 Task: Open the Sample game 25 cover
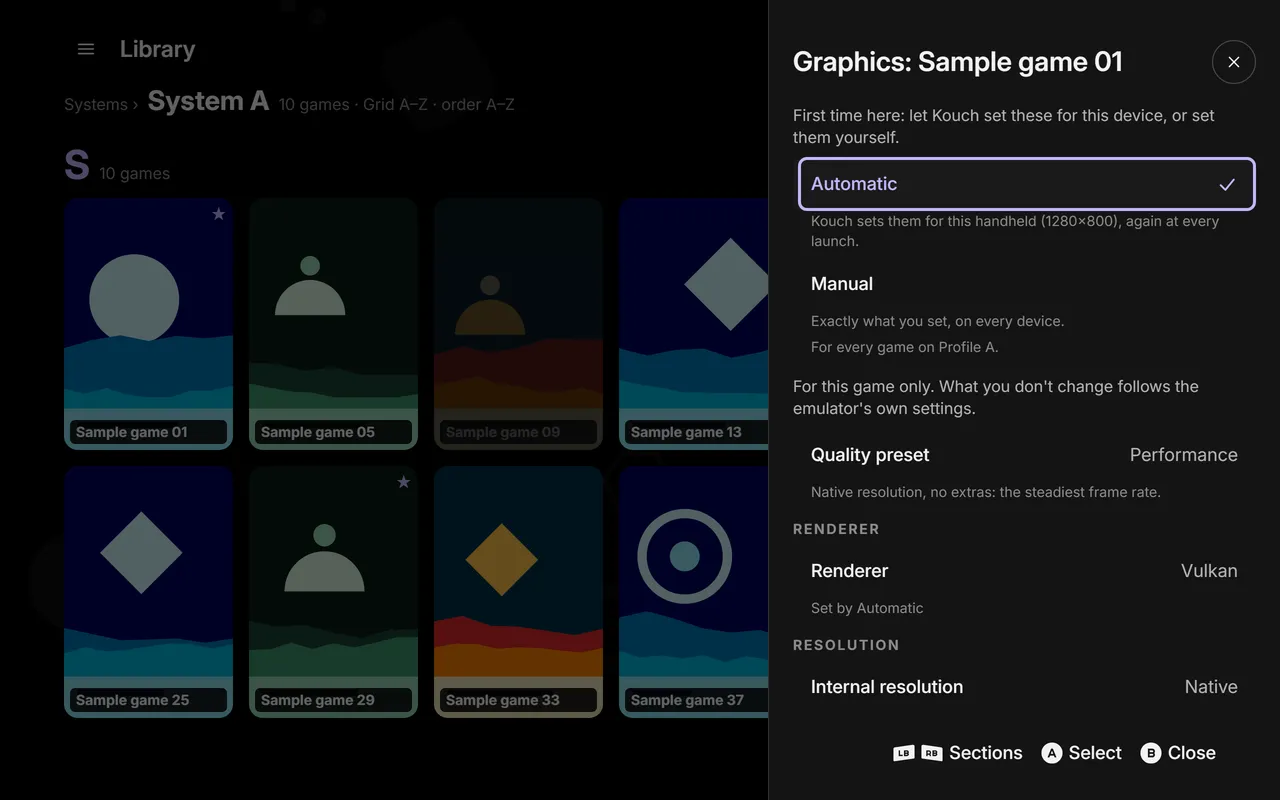(x=149, y=592)
